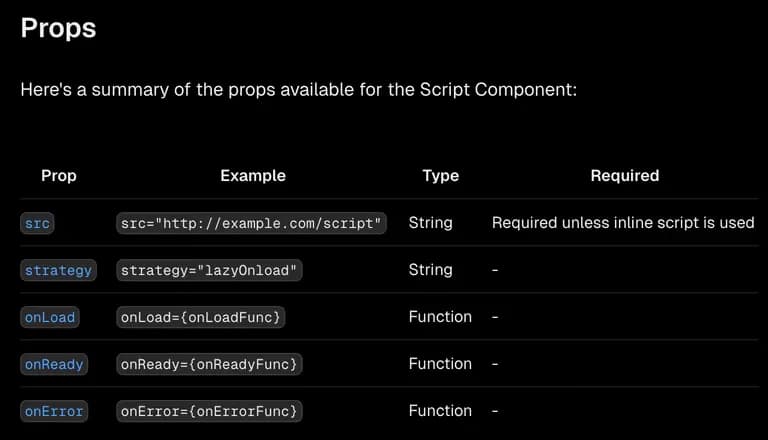Click the onLoad={onLoadFunc} example code
Viewport: 768px width, 440px height.
[202, 317]
